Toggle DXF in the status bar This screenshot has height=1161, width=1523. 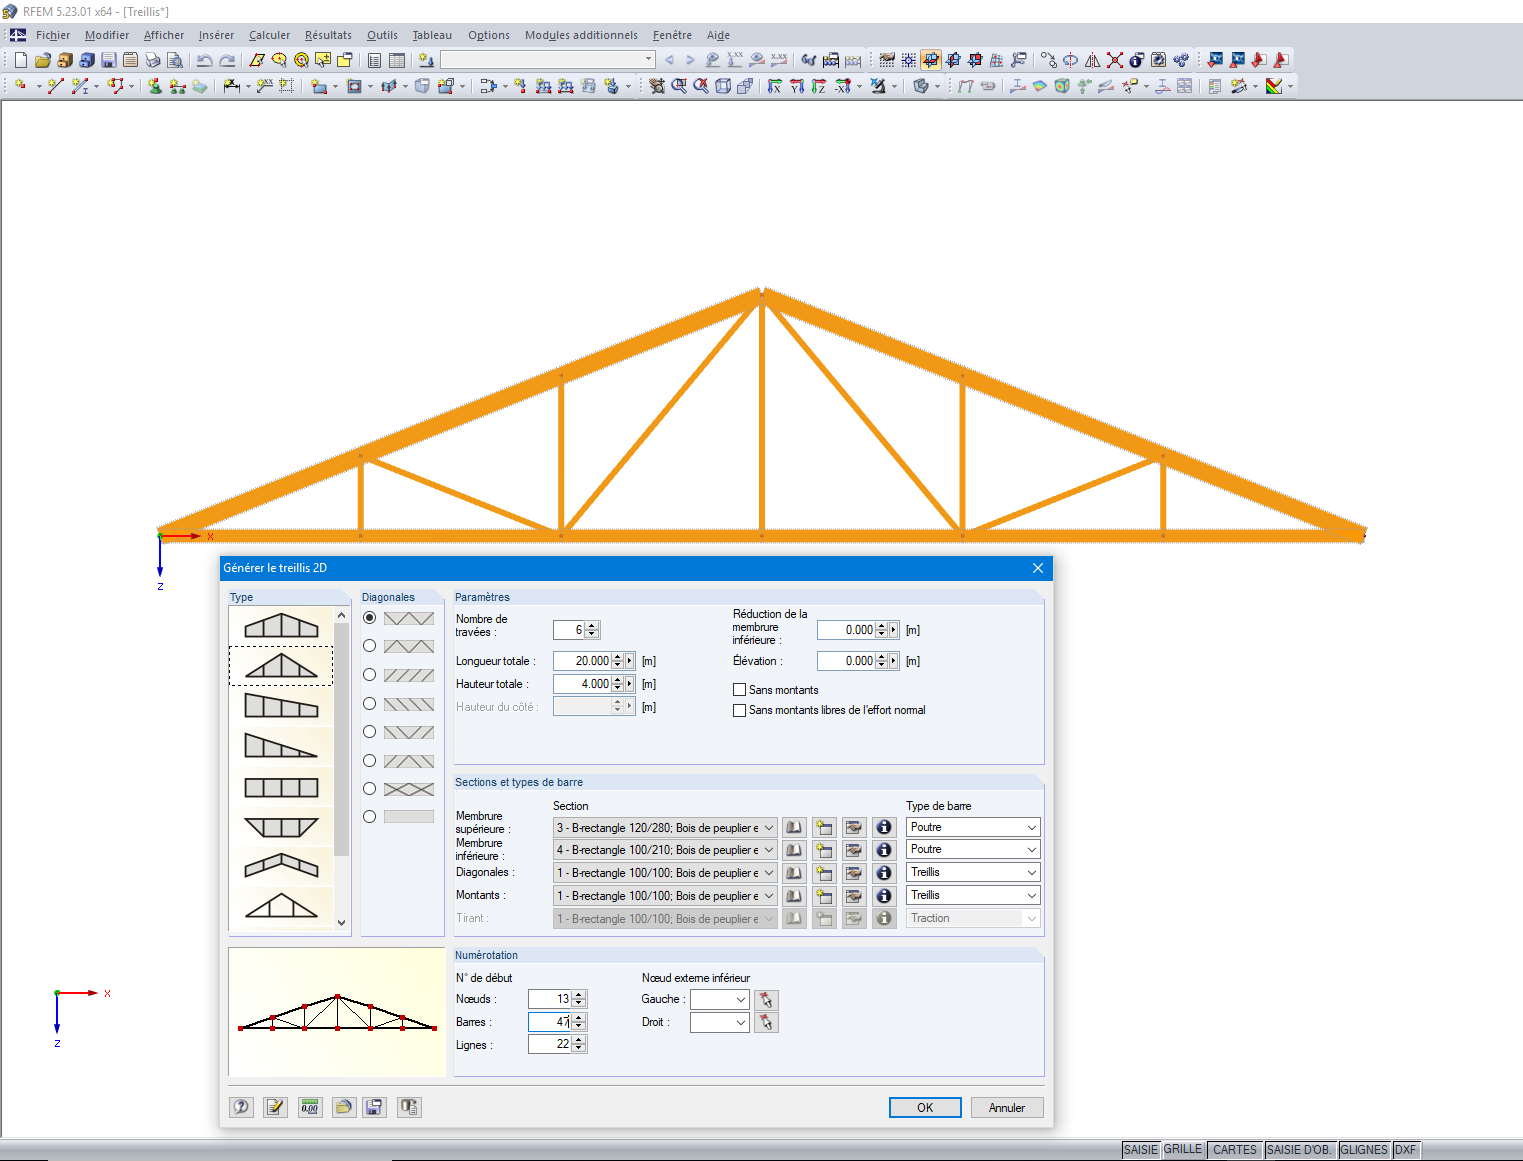(x=1405, y=1150)
